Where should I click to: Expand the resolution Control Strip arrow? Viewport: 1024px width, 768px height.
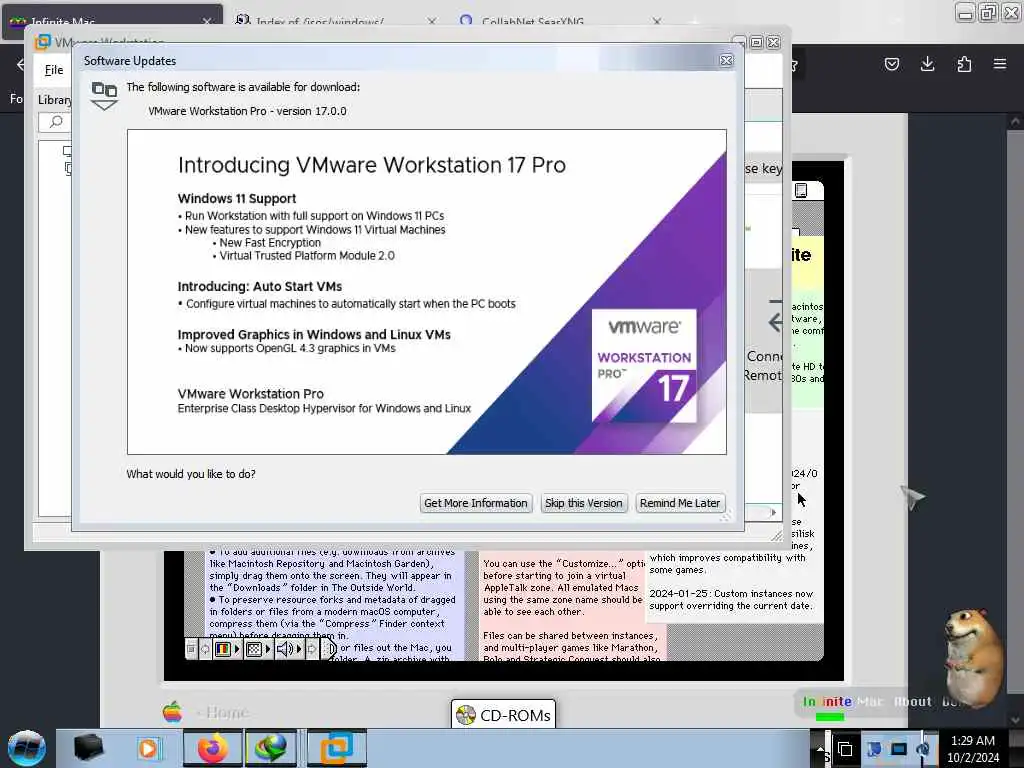(268, 649)
